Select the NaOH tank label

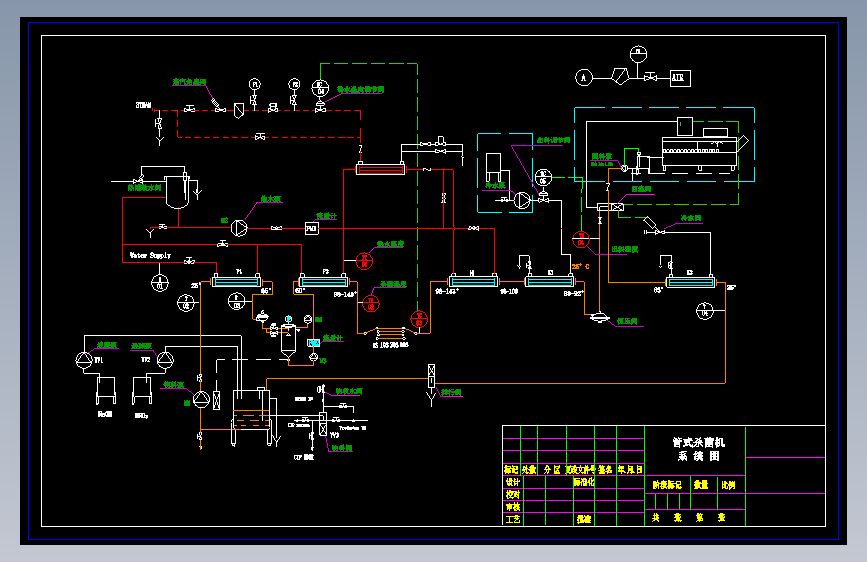[105, 414]
